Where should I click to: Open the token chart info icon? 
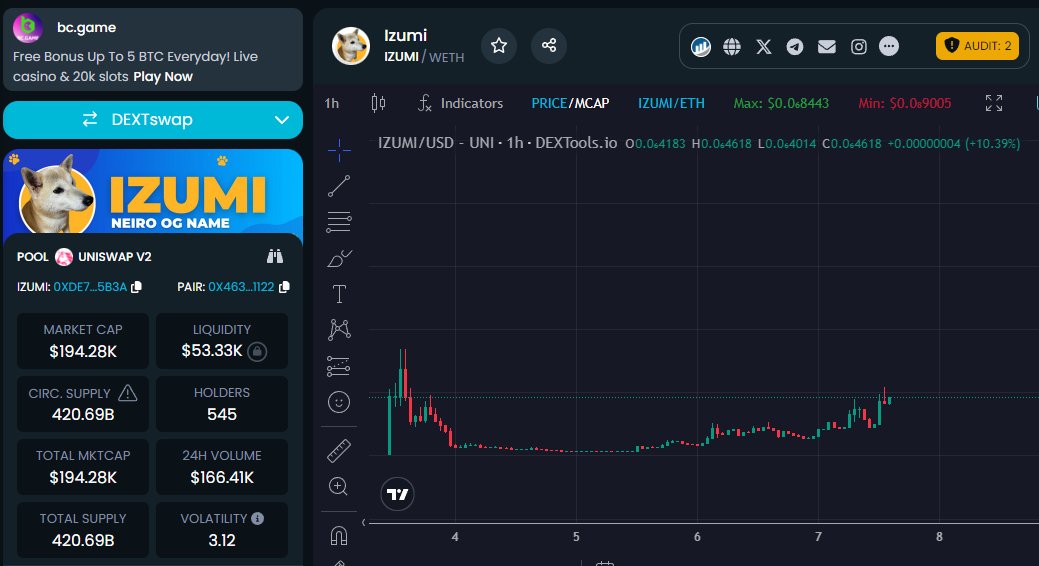[x=700, y=46]
